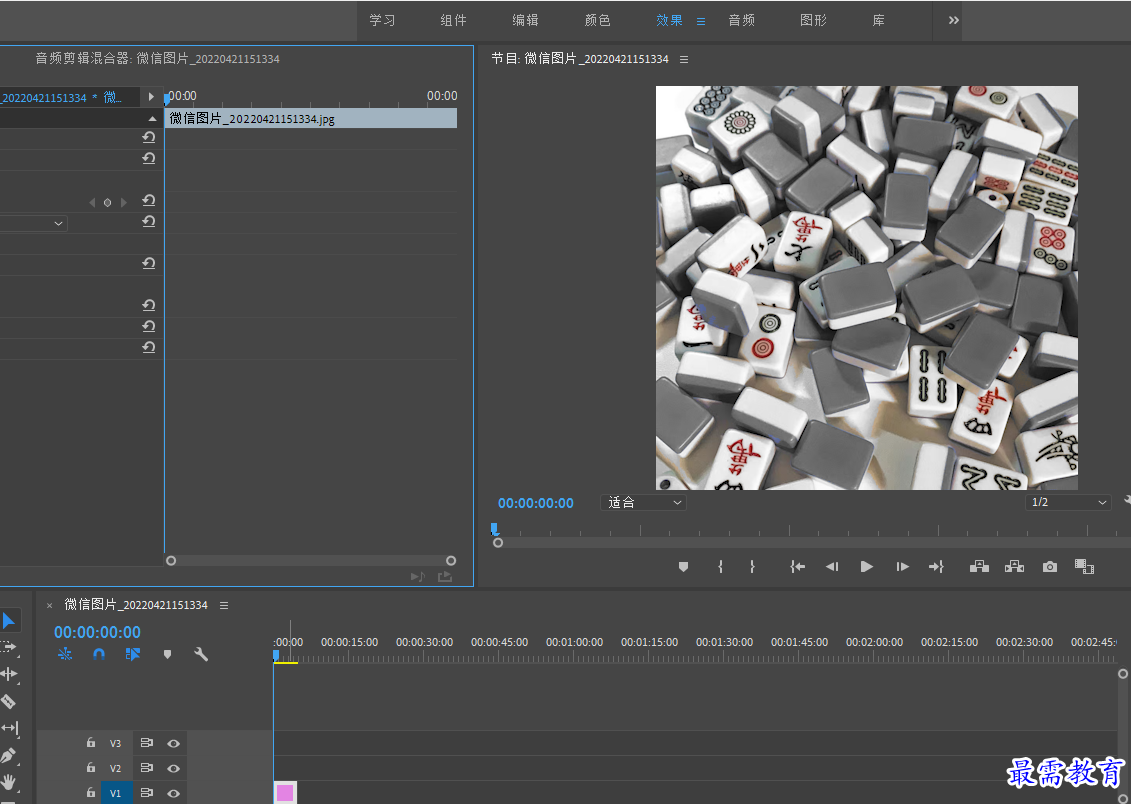This screenshot has width=1131, height=804.
Task: Toggle V3 track visibility eye
Action: pyautogui.click(x=173, y=743)
